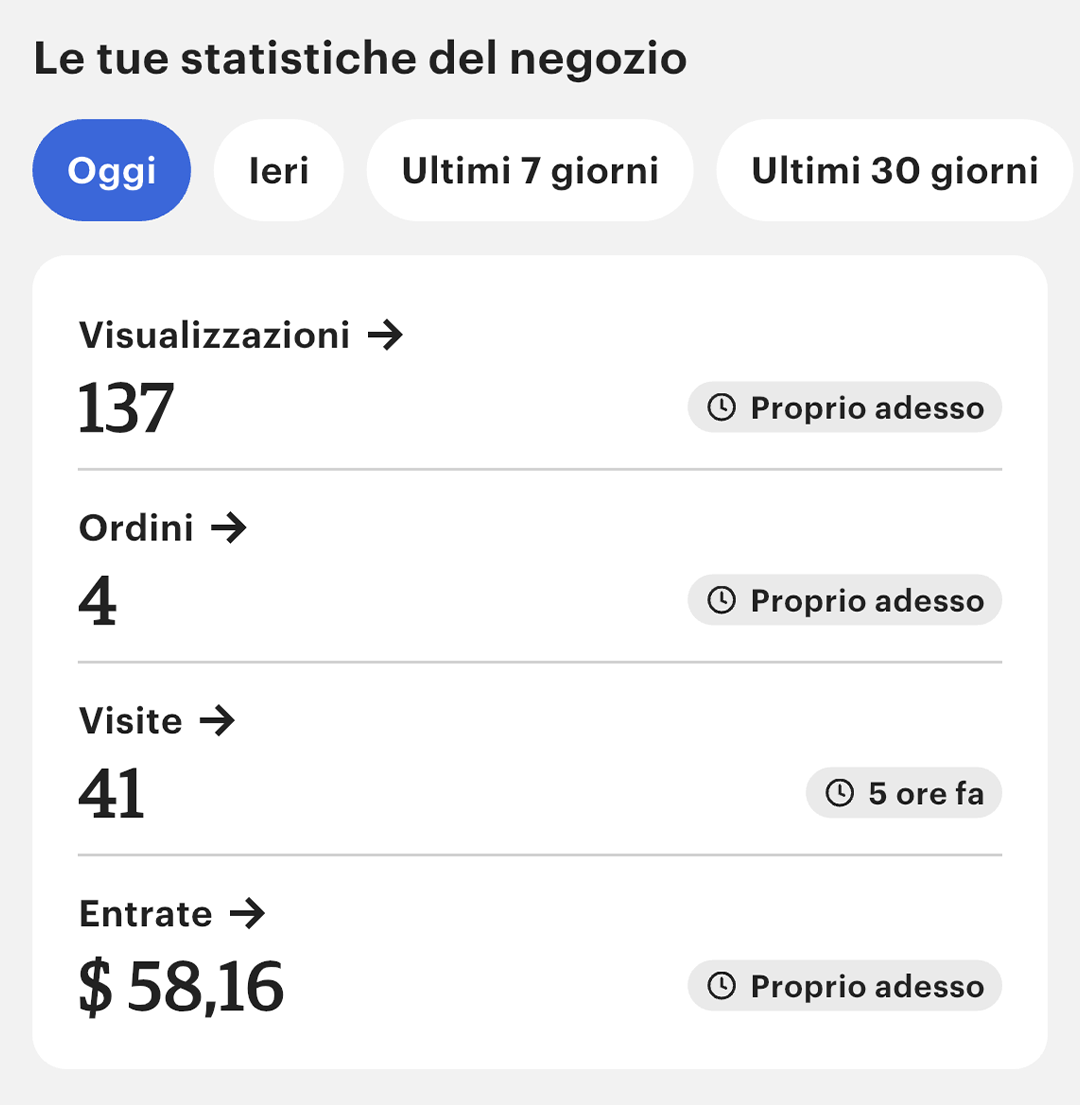Click the 5 ore fa update badge
This screenshot has height=1105, width=1080.
pyautogui.click(x=904, y=793)
